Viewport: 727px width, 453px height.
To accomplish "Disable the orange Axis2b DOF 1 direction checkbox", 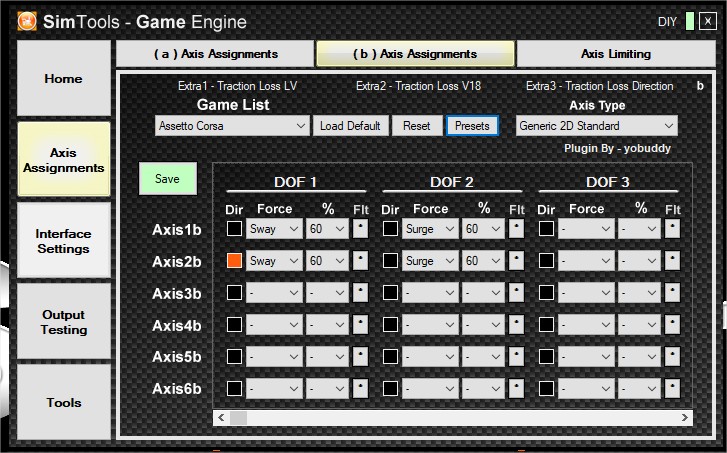I will (234, 261).
